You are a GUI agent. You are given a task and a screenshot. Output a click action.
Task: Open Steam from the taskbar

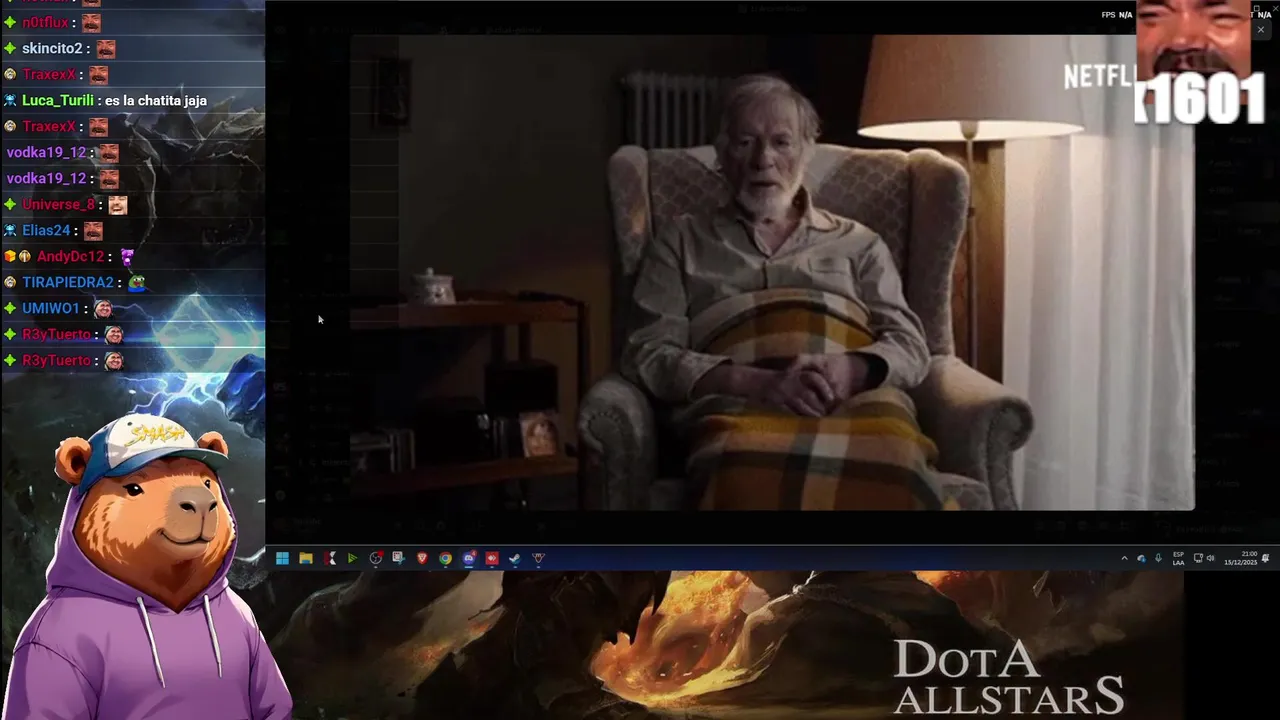coord(515,558)
